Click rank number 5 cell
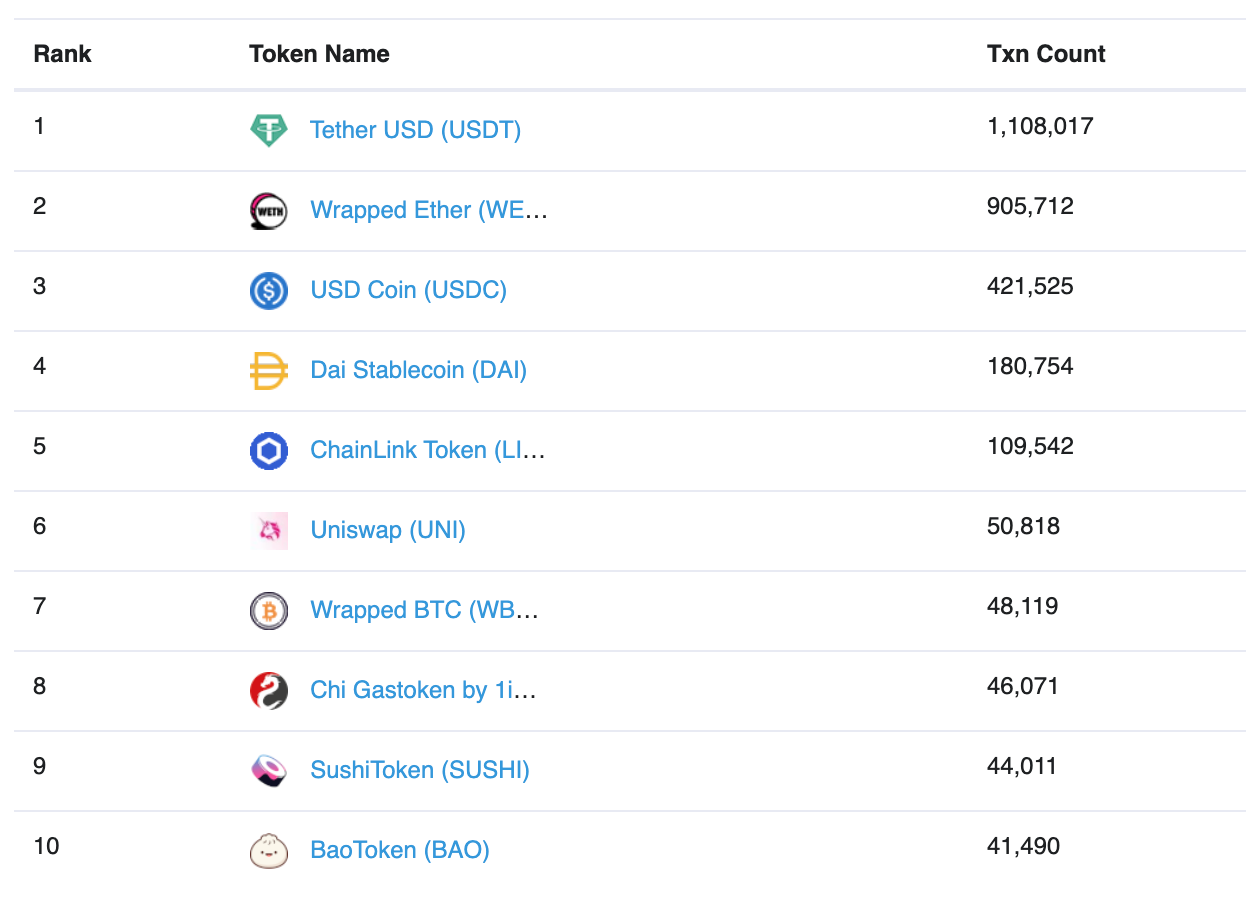The height and width of the screenshot is (910, 1246). pos(39,446)
